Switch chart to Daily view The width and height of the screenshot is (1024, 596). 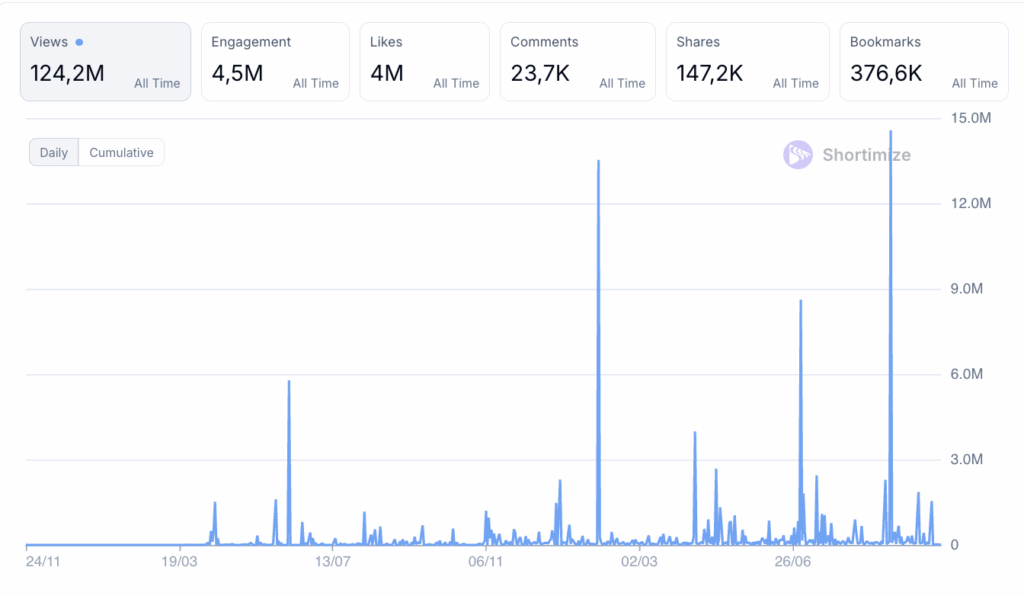54,153
